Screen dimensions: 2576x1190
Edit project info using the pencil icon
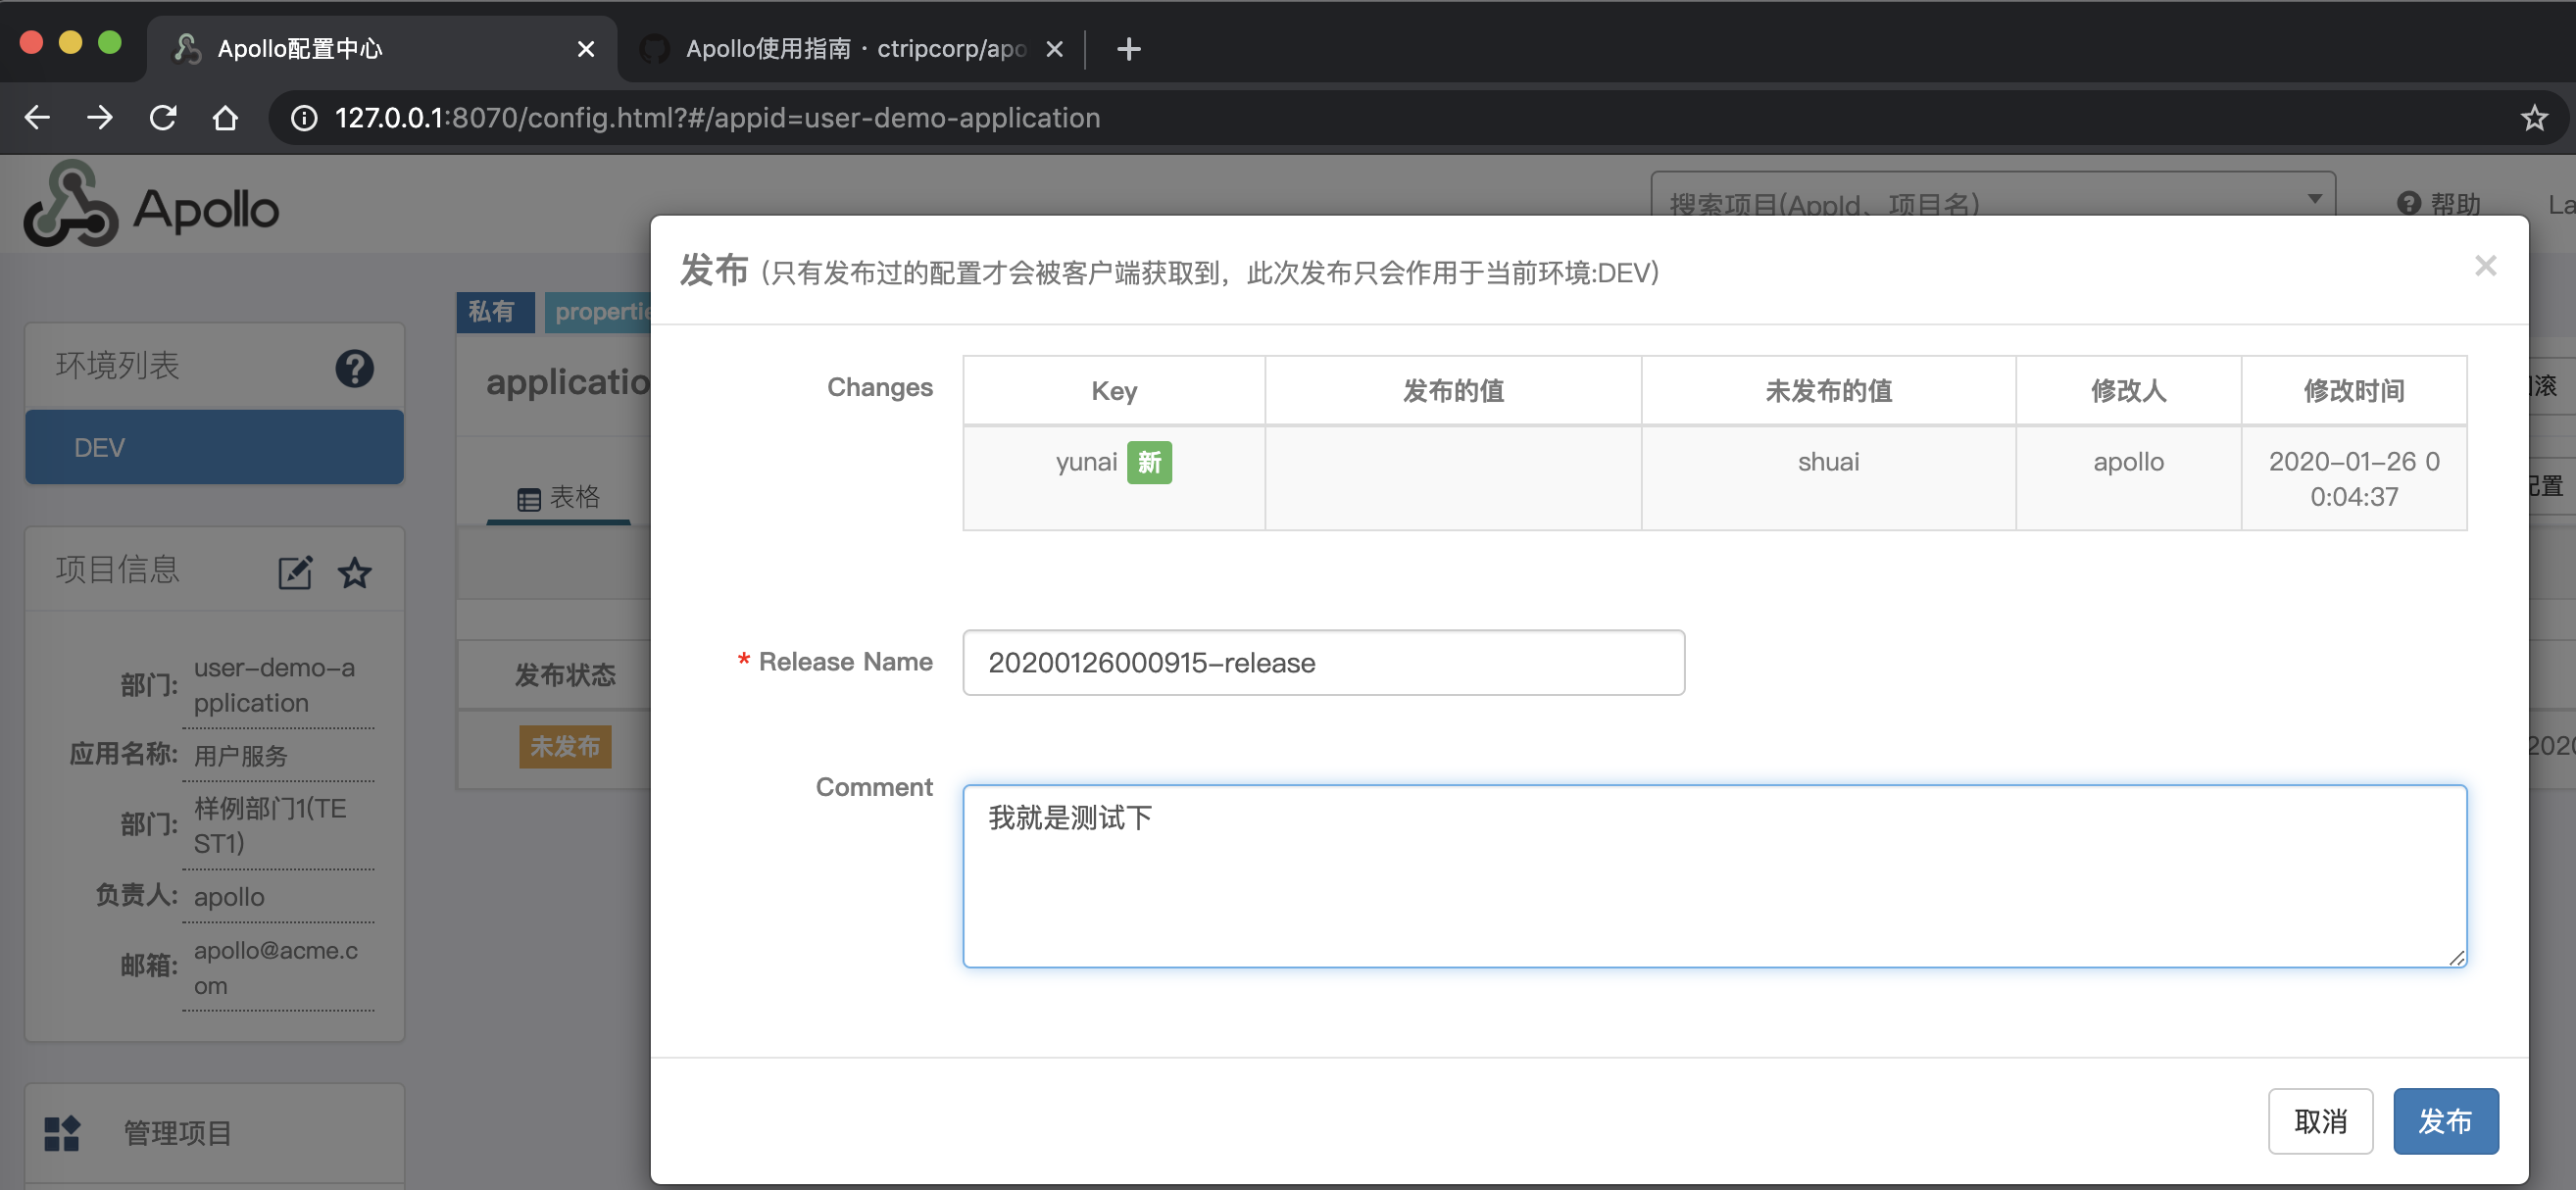tap(294, 572)
